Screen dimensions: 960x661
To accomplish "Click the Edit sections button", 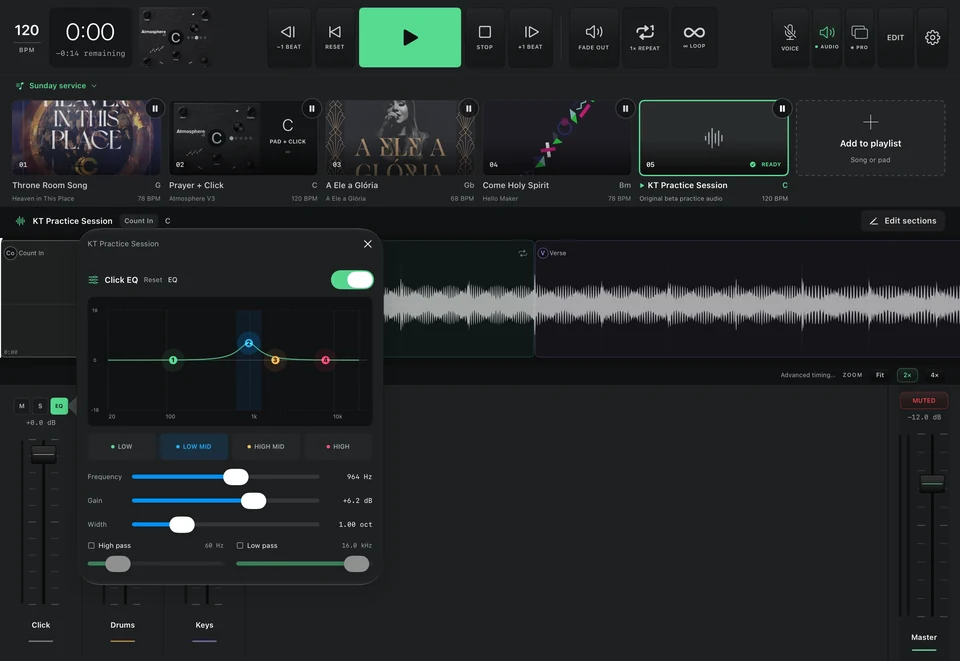I will coord(903,221).
